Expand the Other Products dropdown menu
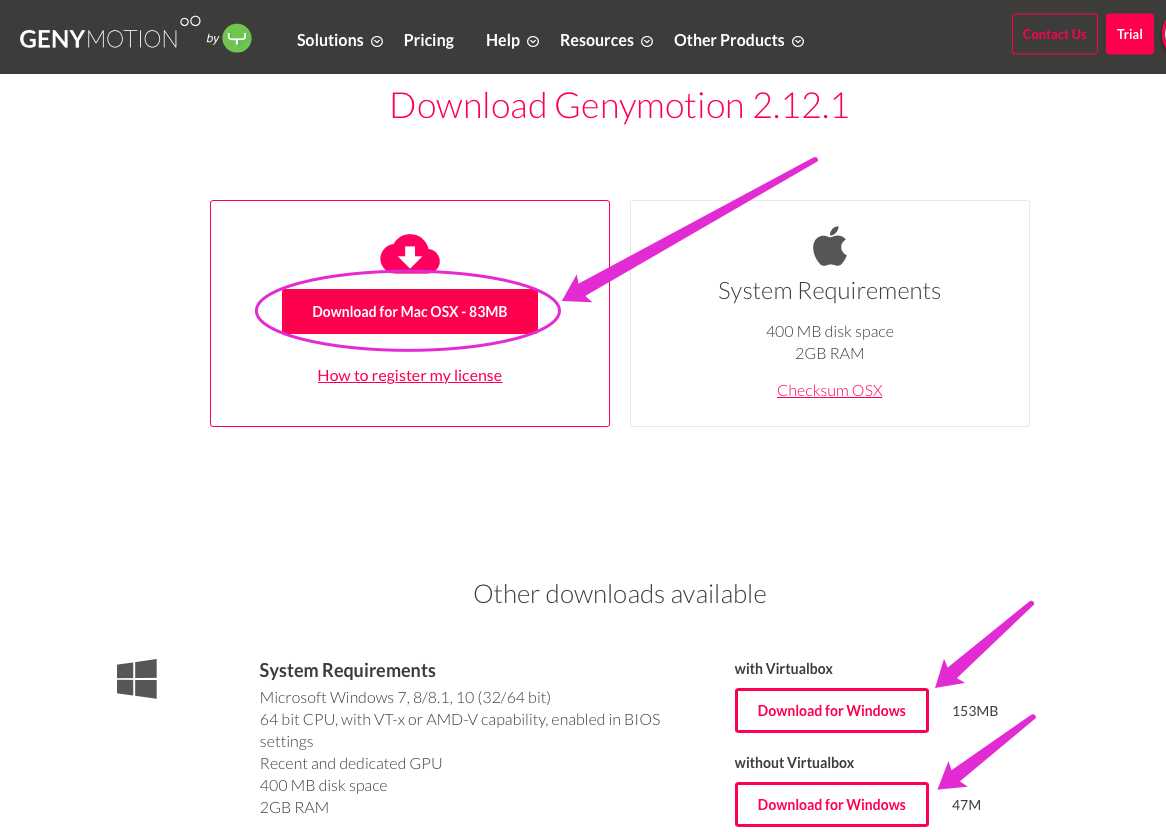The height and width of the screenshot is (832, 1166). [738, 40]
